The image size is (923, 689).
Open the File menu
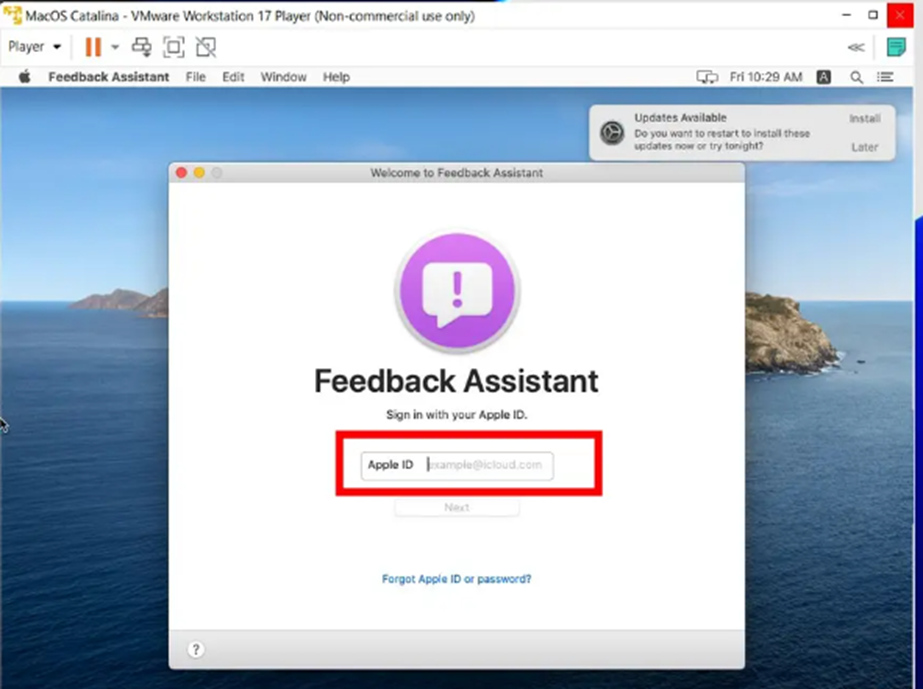(195, 77)
